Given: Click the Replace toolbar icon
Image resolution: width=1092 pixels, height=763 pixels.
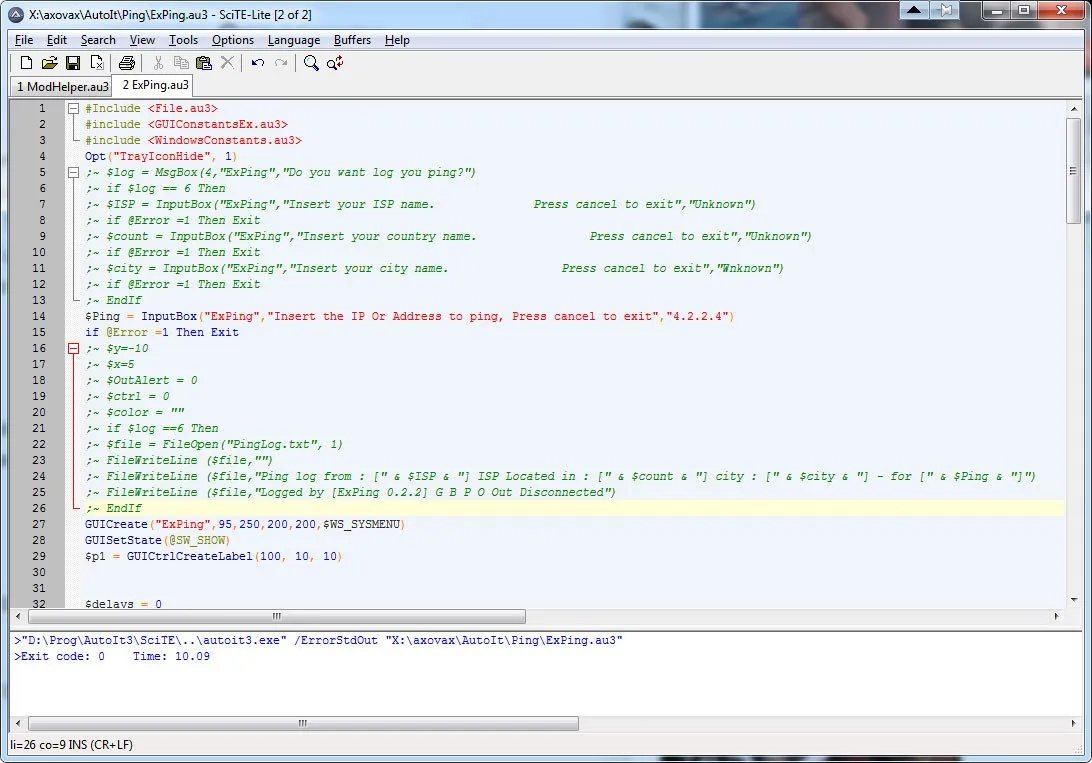Looking at the screenshot, I should tap(335, 63).
